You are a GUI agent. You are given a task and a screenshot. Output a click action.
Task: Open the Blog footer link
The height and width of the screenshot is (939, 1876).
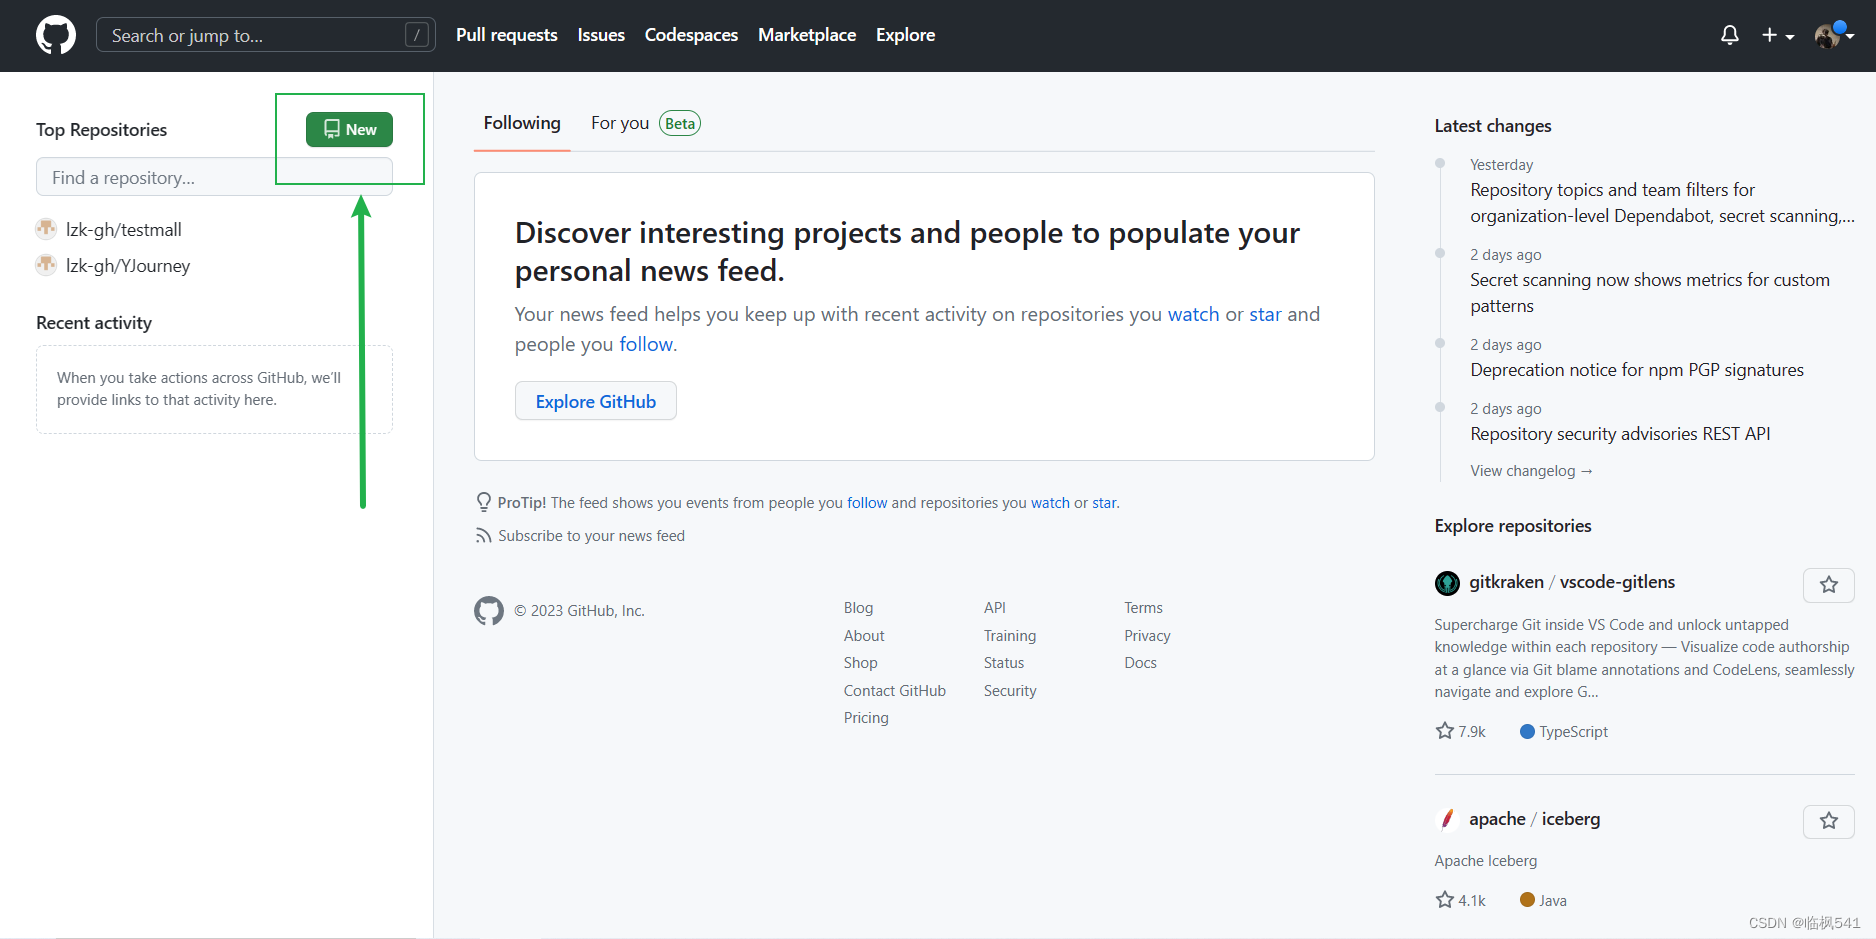858,608
